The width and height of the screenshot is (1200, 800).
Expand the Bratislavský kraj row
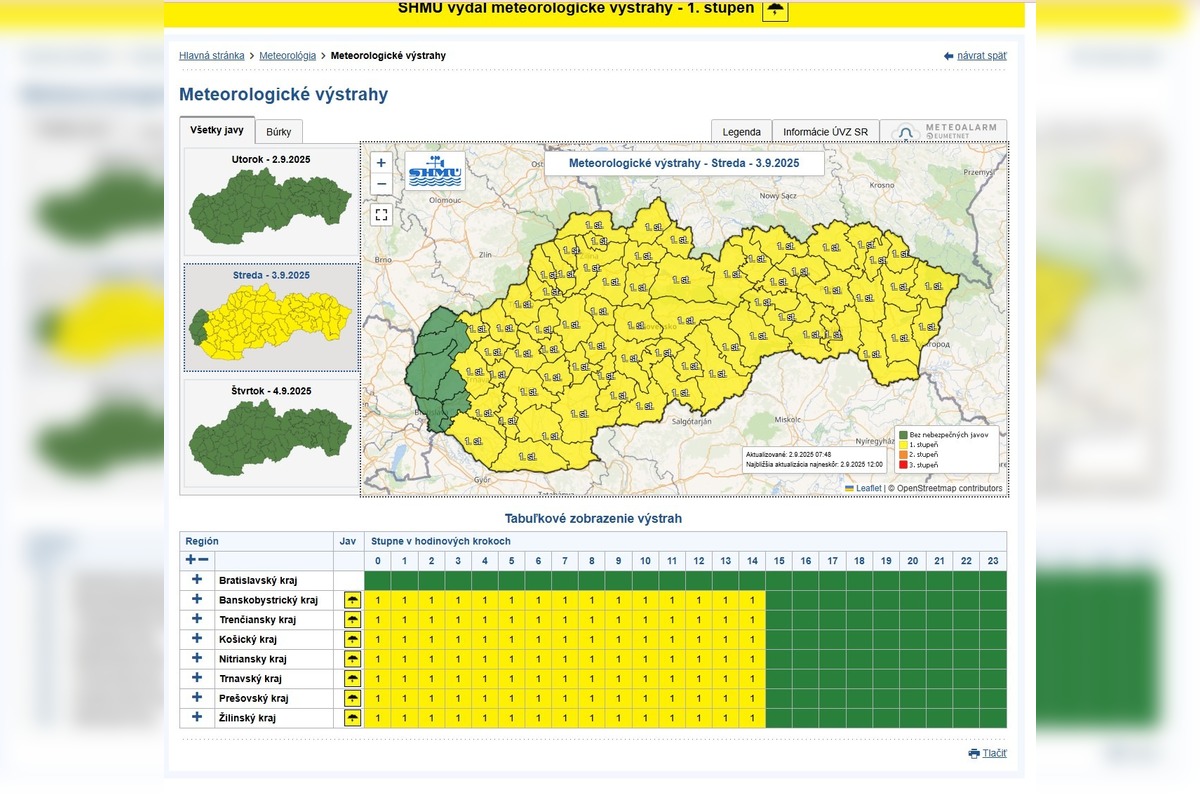point(197,580)
